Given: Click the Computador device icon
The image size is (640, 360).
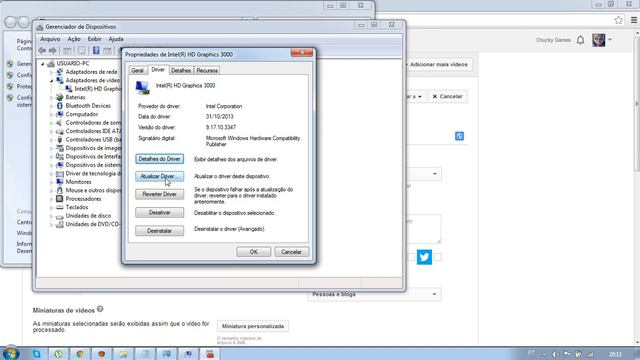Looking at the screenshot, I should [60, 114].
